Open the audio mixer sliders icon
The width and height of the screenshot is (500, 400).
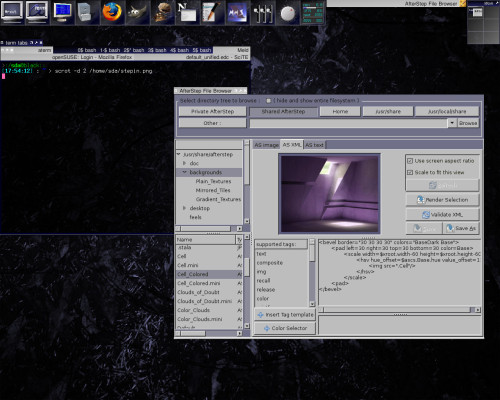click(263, 12)
